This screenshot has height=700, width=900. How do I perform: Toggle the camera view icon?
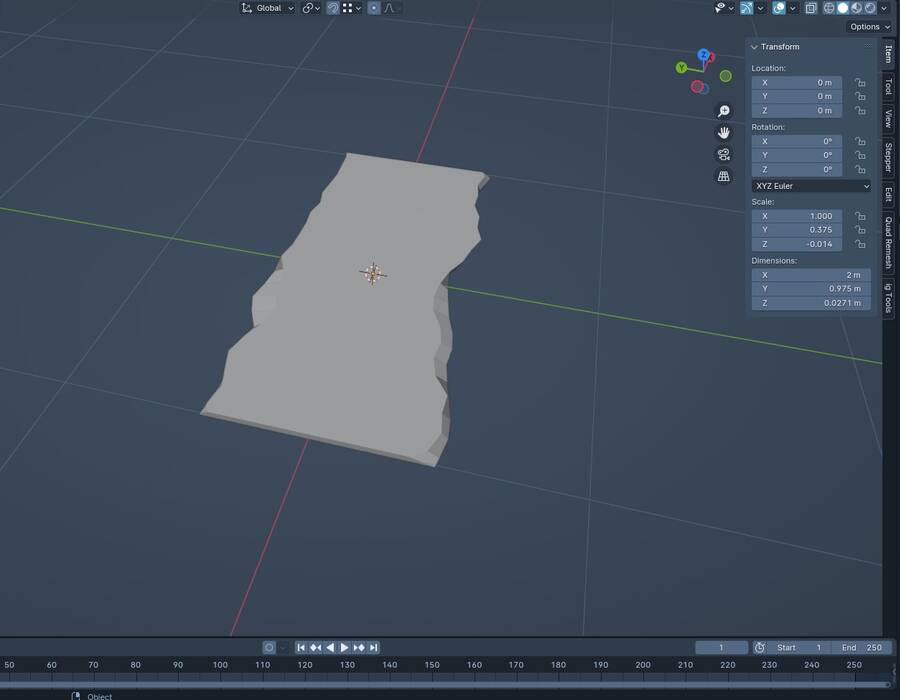point(724,154)
